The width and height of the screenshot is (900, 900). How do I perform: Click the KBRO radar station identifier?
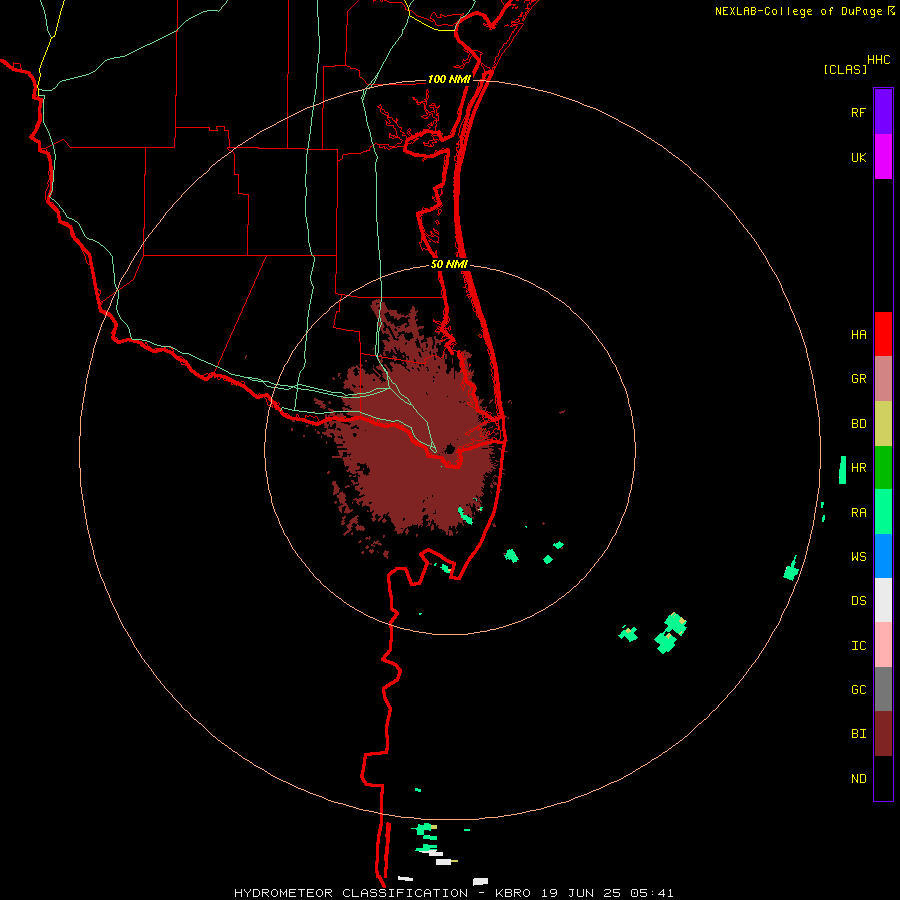513,893
